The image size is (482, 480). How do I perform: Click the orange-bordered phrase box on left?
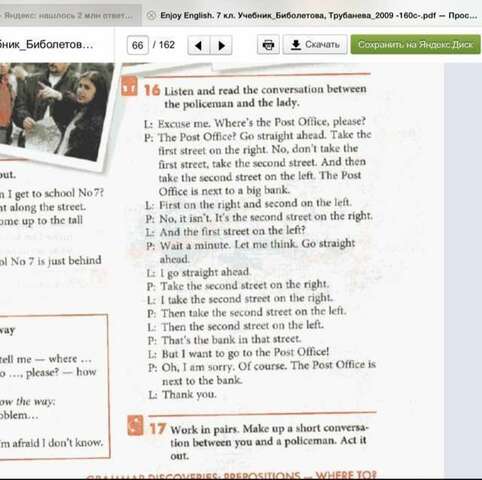click(53, 387)
